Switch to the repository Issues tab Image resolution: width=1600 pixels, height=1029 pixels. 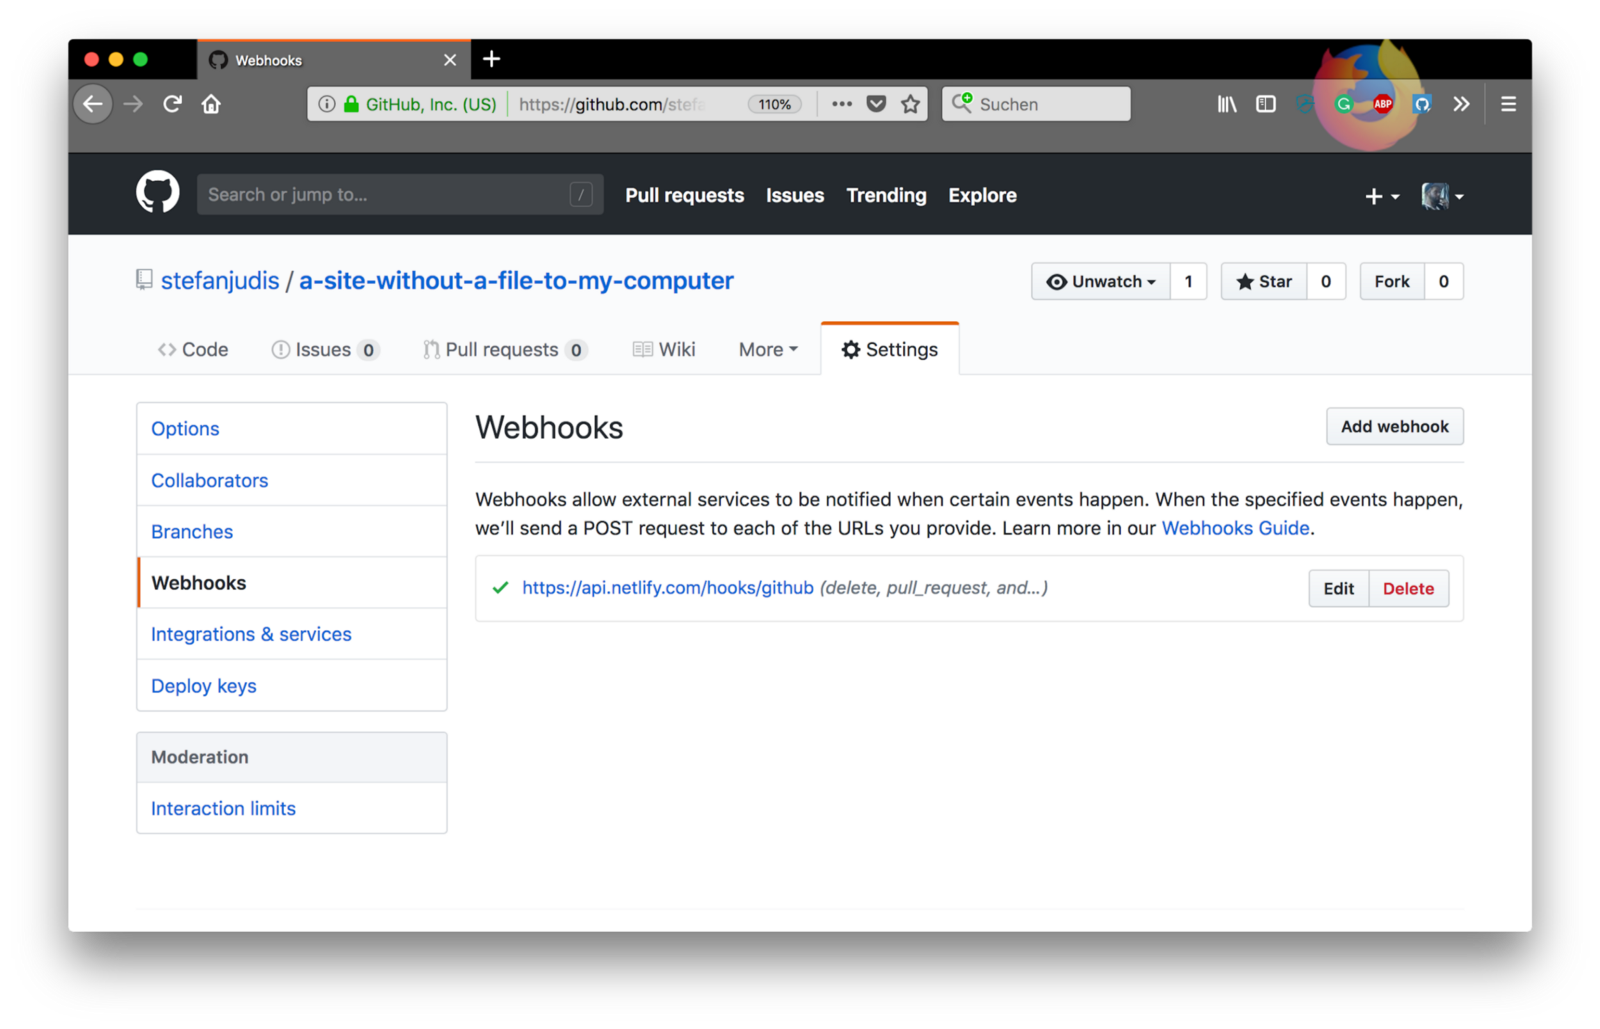pyautogui.click(x=325, y=350)
